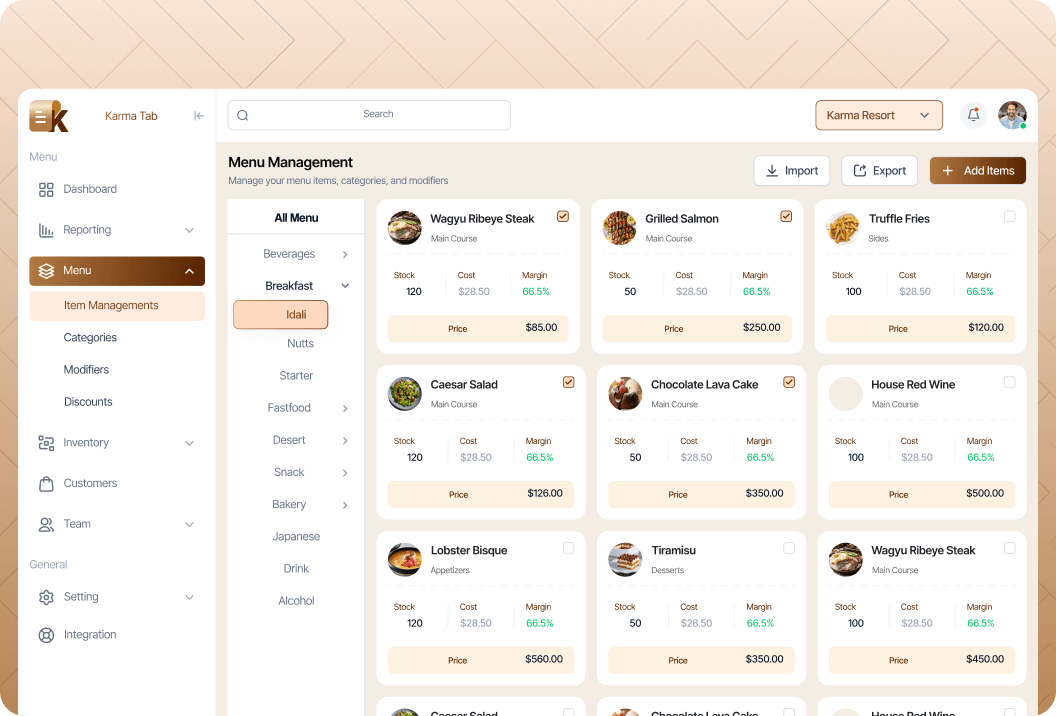
Task: Select the Idali subcategory
Action: coord(281,315)
